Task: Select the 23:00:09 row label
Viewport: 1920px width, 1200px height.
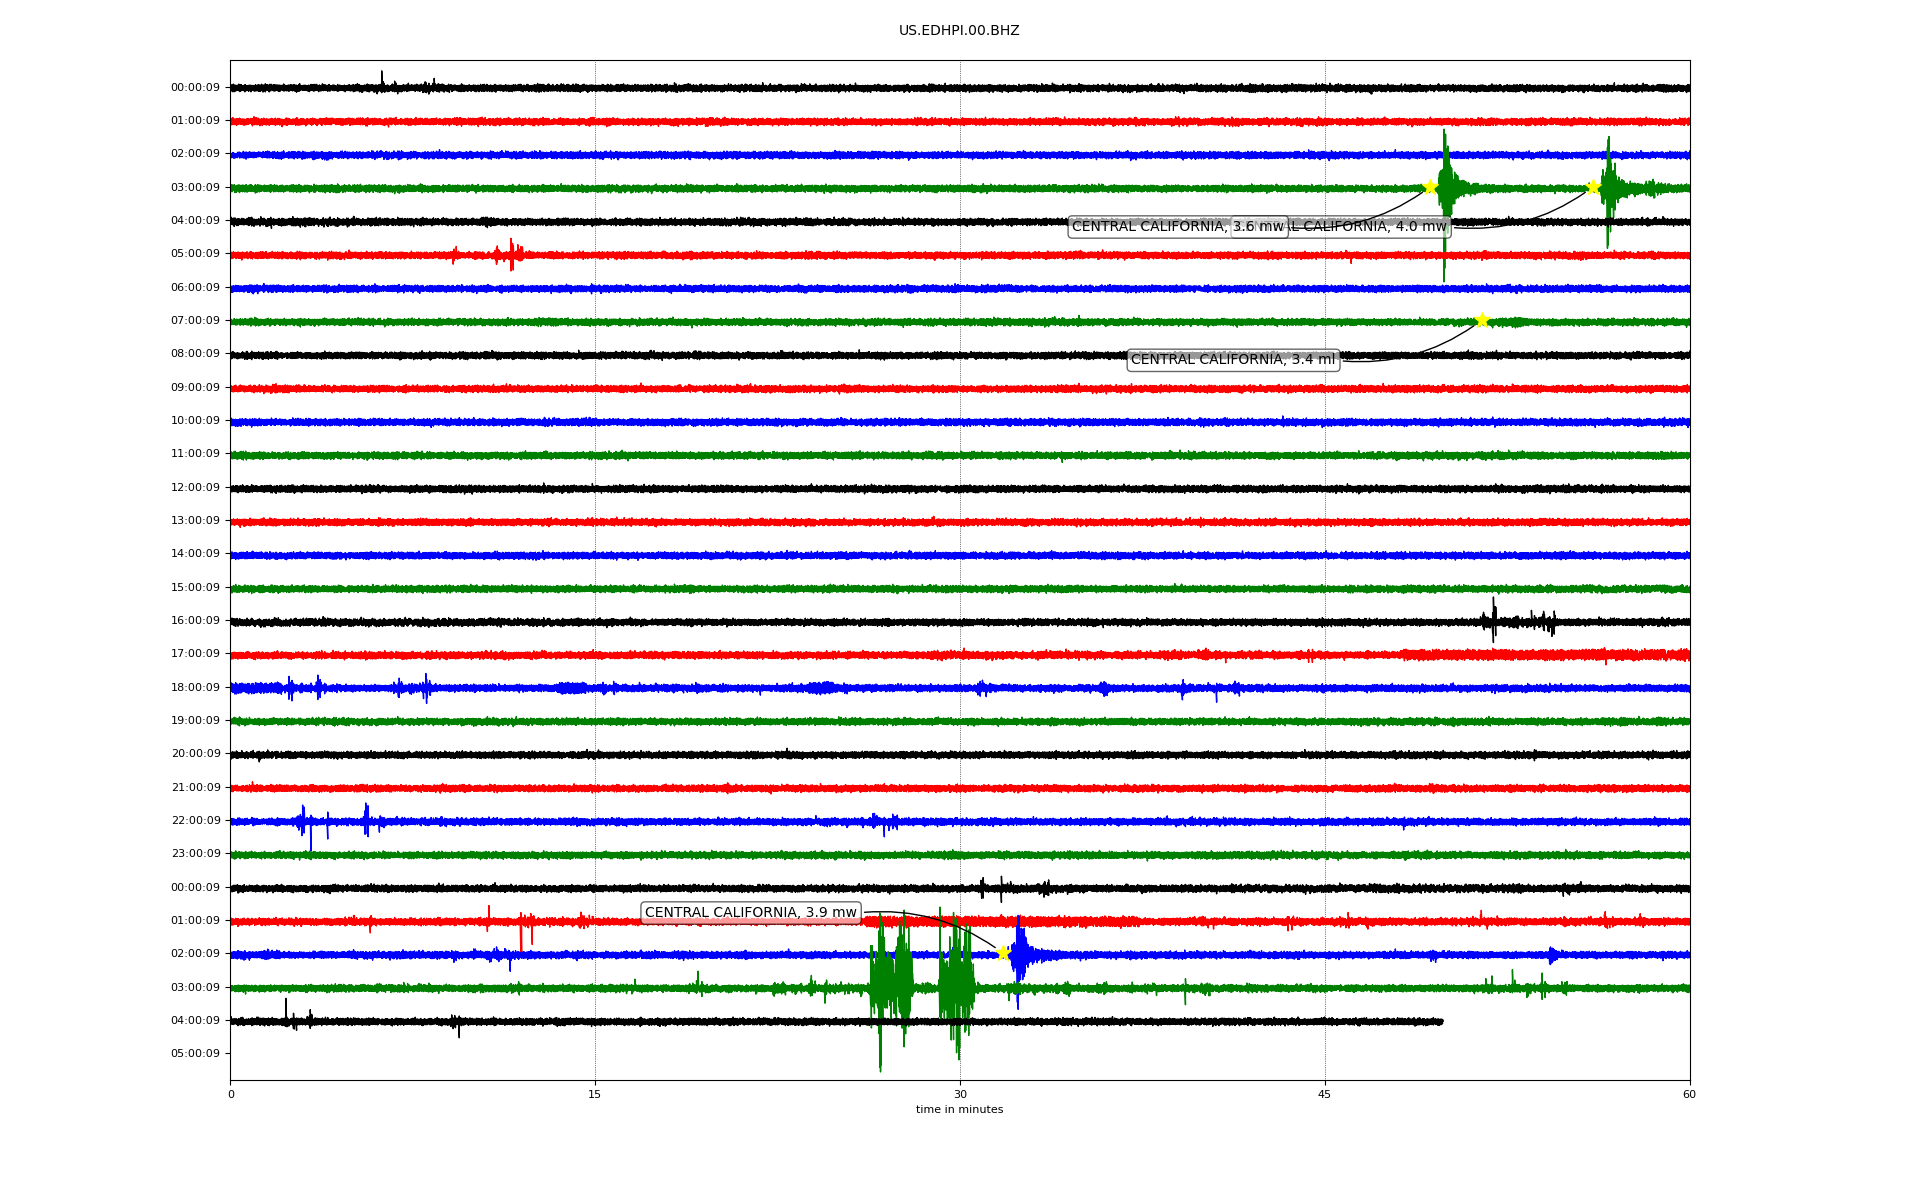Action: click(x=195, y=854)
